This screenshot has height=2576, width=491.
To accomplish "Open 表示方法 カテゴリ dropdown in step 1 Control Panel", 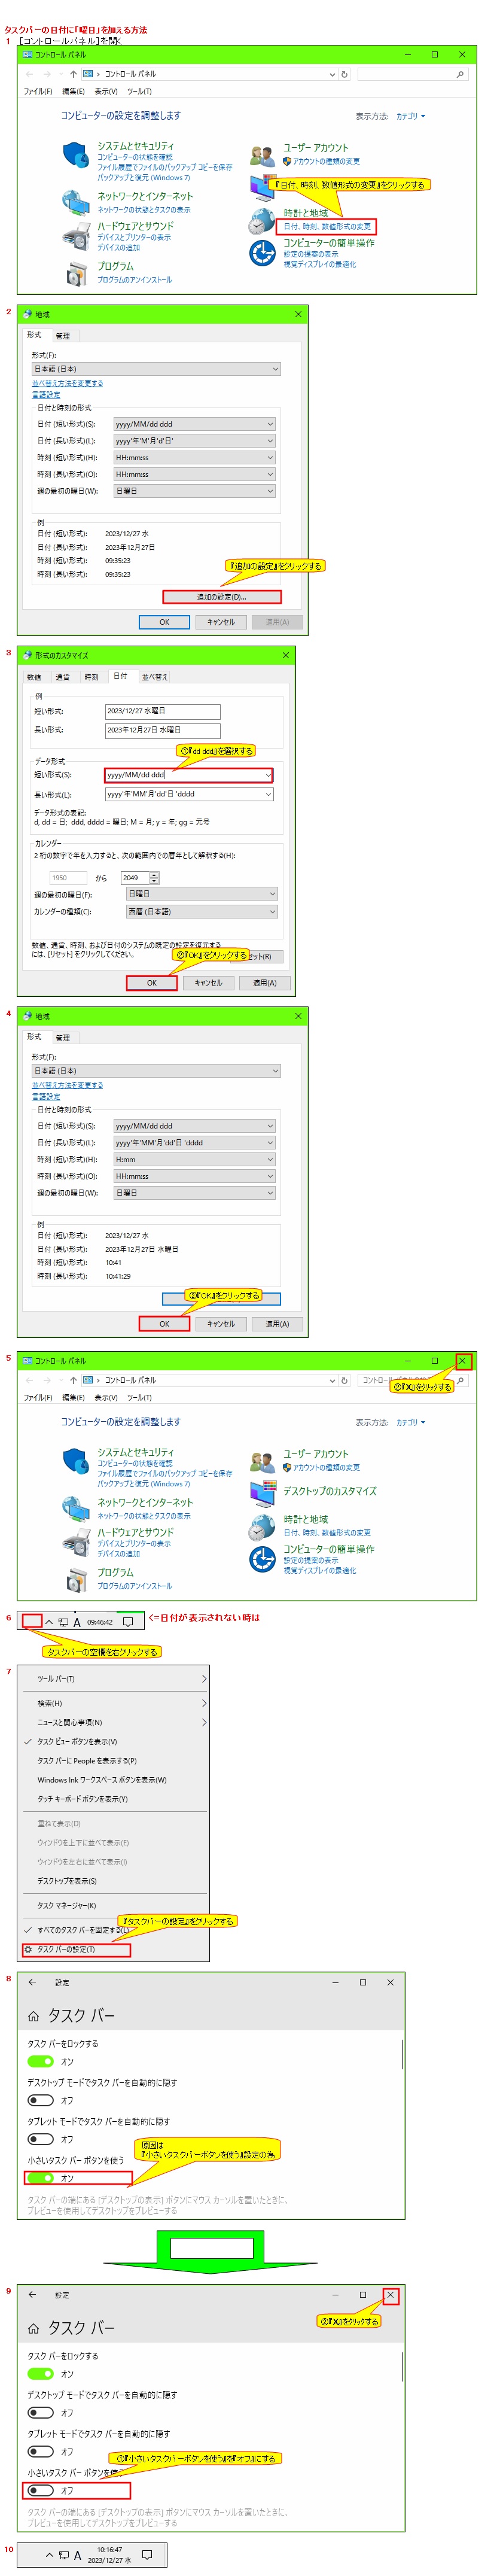I will tap(410, 116).
